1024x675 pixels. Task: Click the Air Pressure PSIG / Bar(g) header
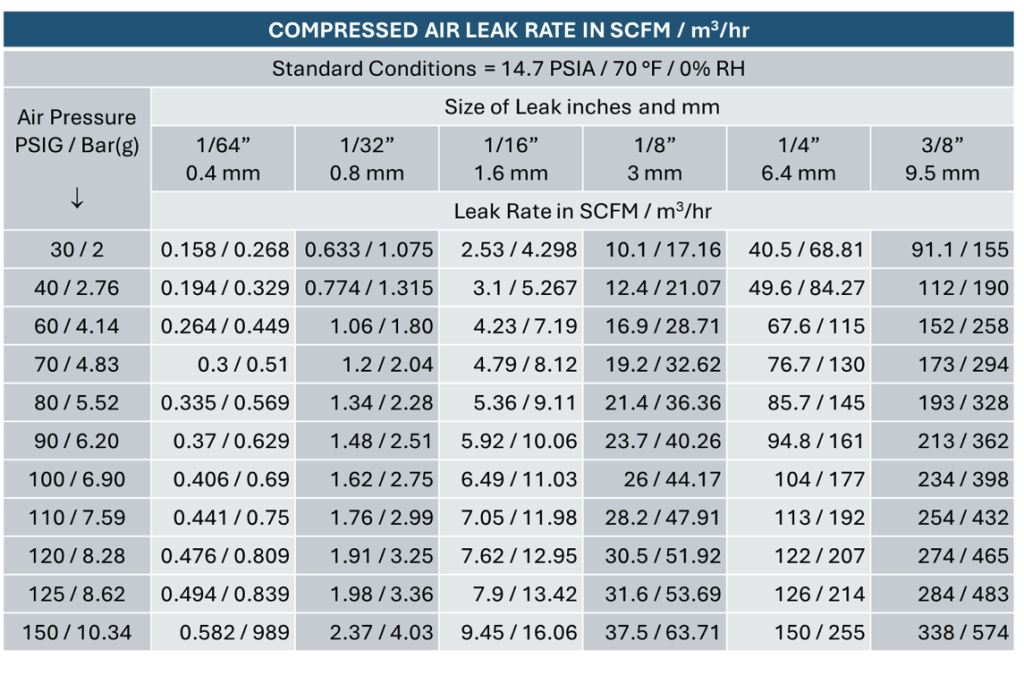point(77,131)
